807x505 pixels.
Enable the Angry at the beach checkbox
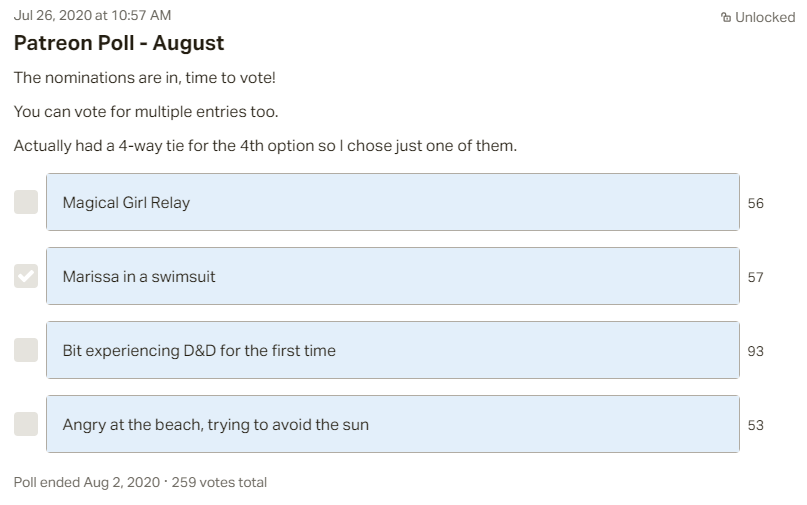click(x=26, y=424)
